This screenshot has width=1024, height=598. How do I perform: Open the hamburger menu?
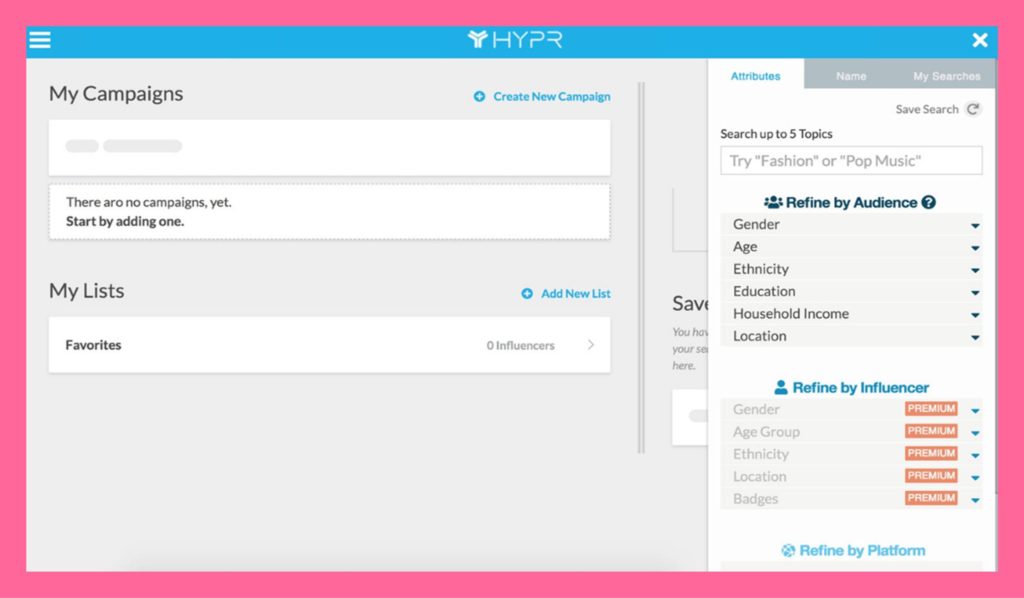40,40
